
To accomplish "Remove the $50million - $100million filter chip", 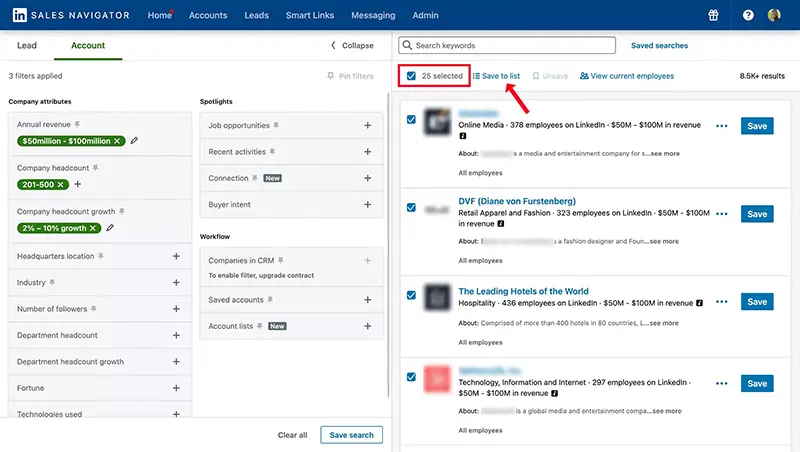I will point(117,141).
